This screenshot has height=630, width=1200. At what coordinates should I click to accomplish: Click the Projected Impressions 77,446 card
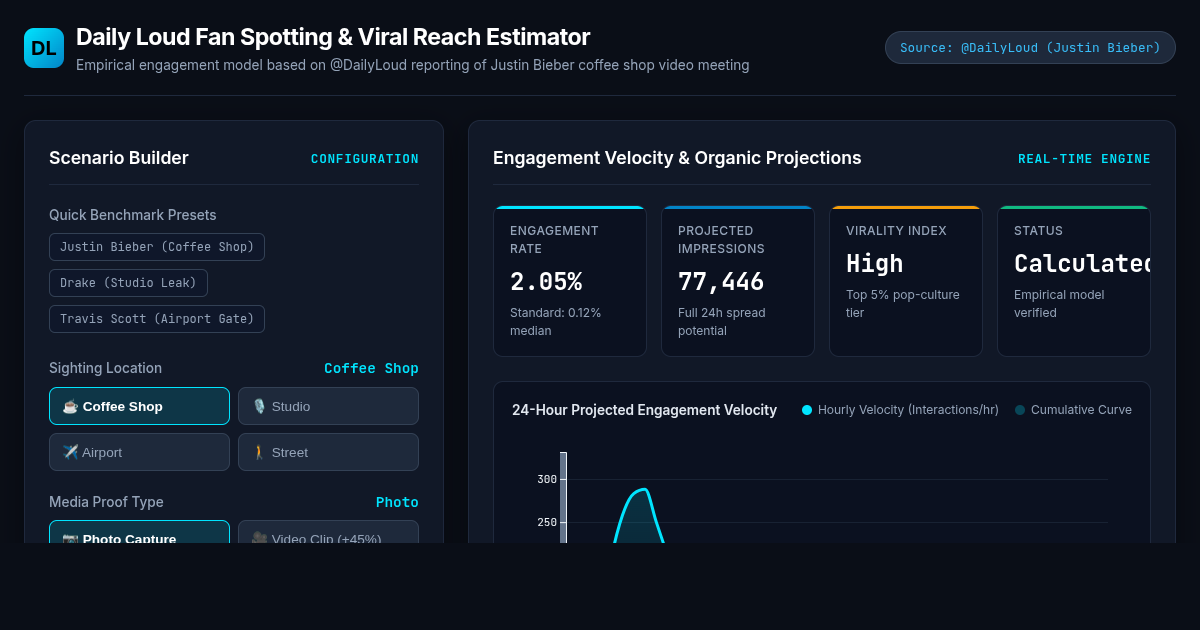tap(738, 281)
